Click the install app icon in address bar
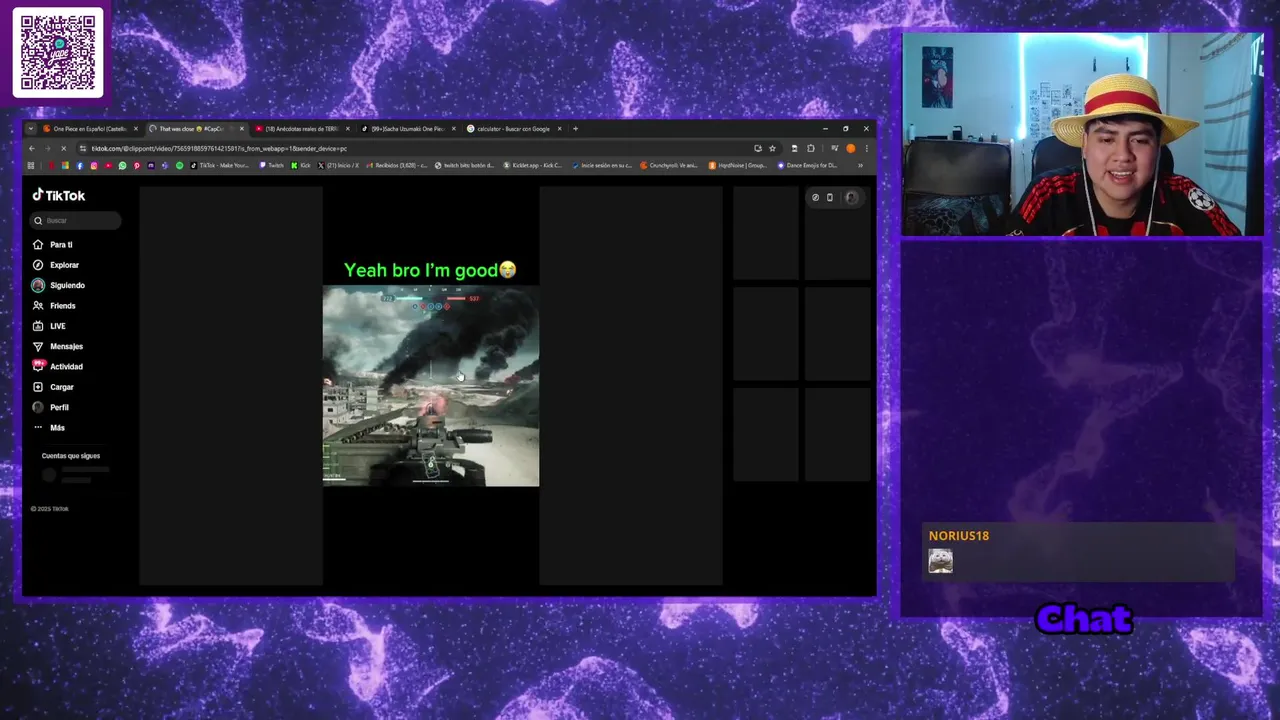The width and height of the screenshot is (1280, 720). pos(758,148)
